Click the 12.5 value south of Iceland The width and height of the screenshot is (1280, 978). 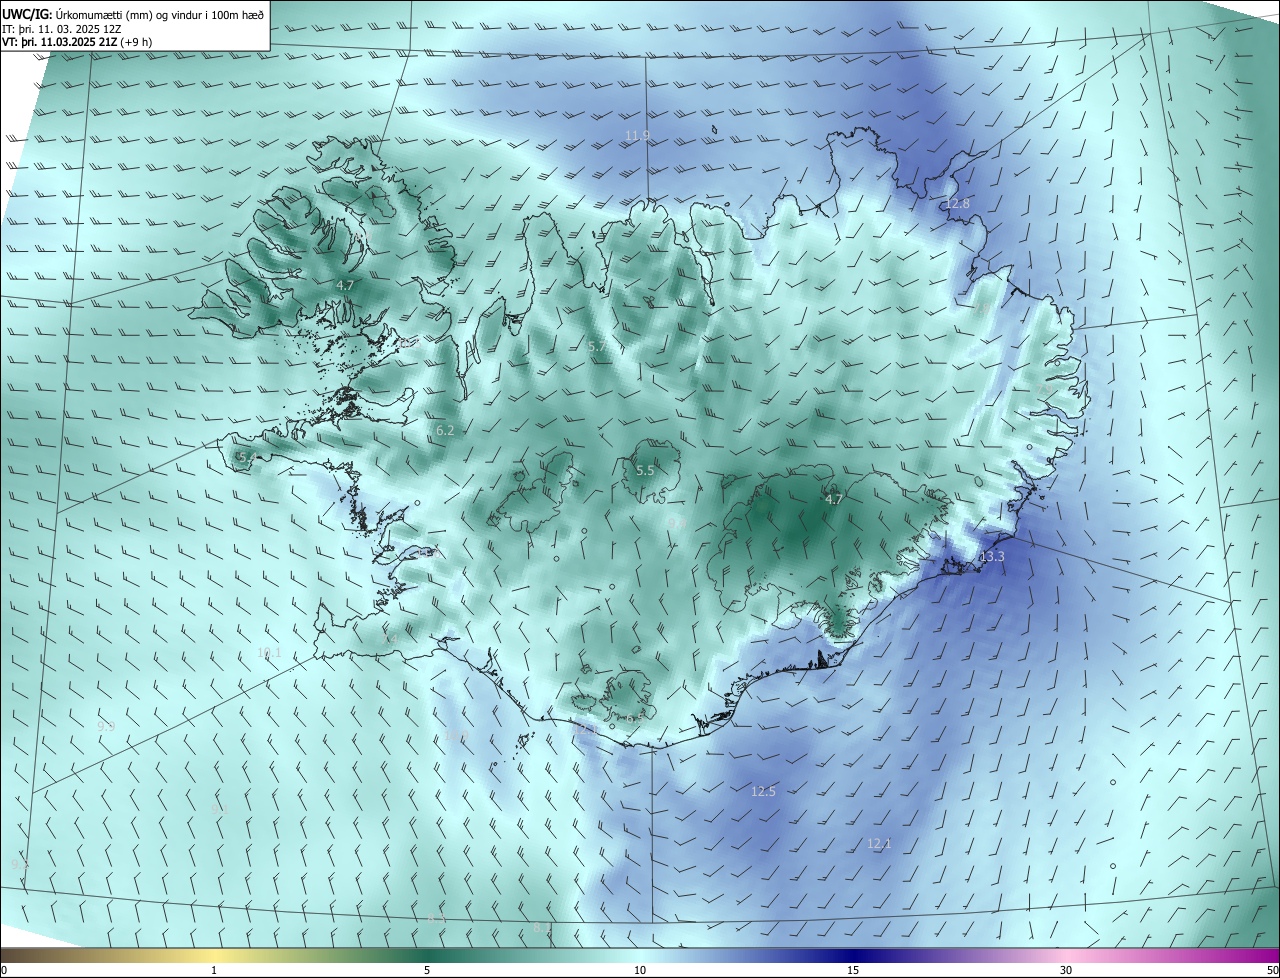pos(763,791)
